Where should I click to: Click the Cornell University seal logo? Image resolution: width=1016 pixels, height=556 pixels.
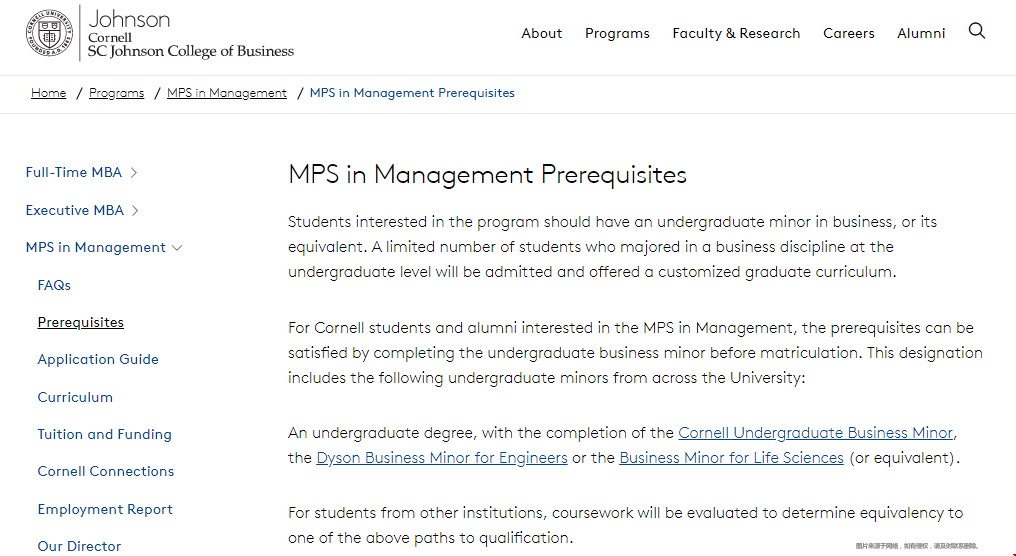point(50,33)
